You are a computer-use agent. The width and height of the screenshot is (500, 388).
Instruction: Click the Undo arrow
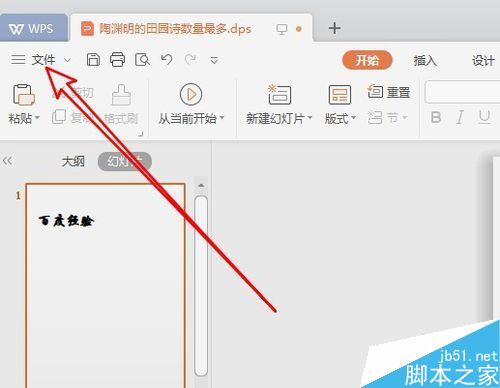[x=167, y=60]
